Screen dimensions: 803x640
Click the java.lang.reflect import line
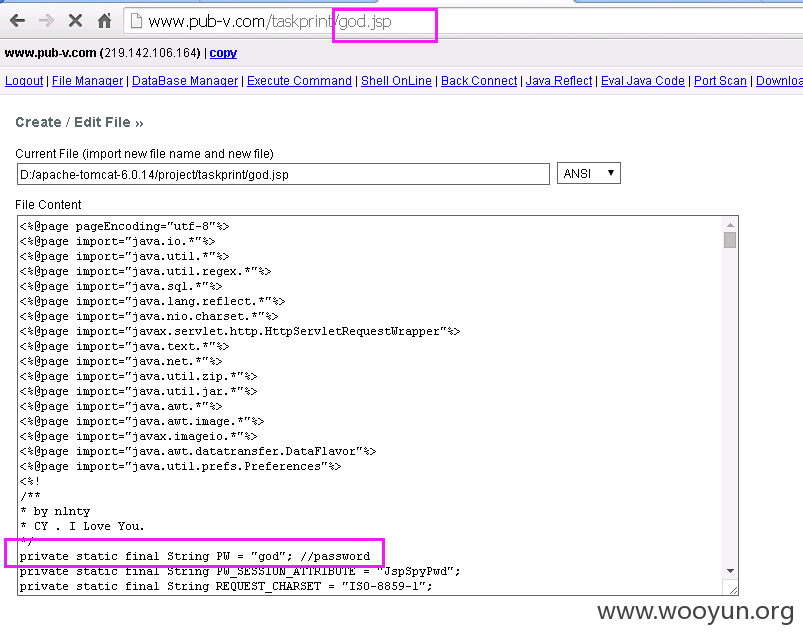point(152,301)
